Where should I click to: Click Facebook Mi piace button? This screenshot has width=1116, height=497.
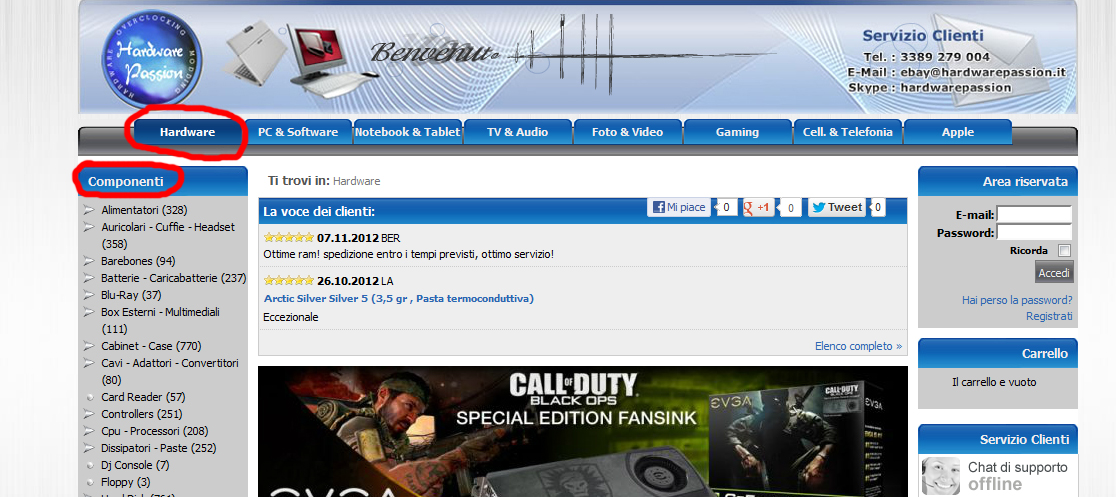(679, 207)
